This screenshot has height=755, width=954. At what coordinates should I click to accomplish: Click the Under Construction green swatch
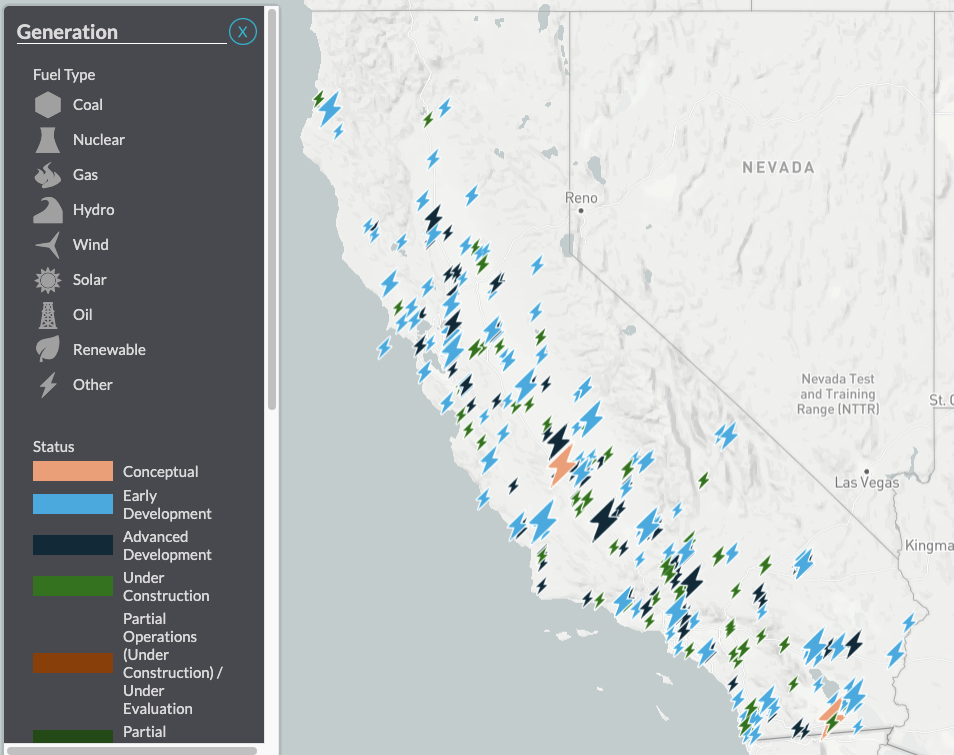click(x=73, y=585)
